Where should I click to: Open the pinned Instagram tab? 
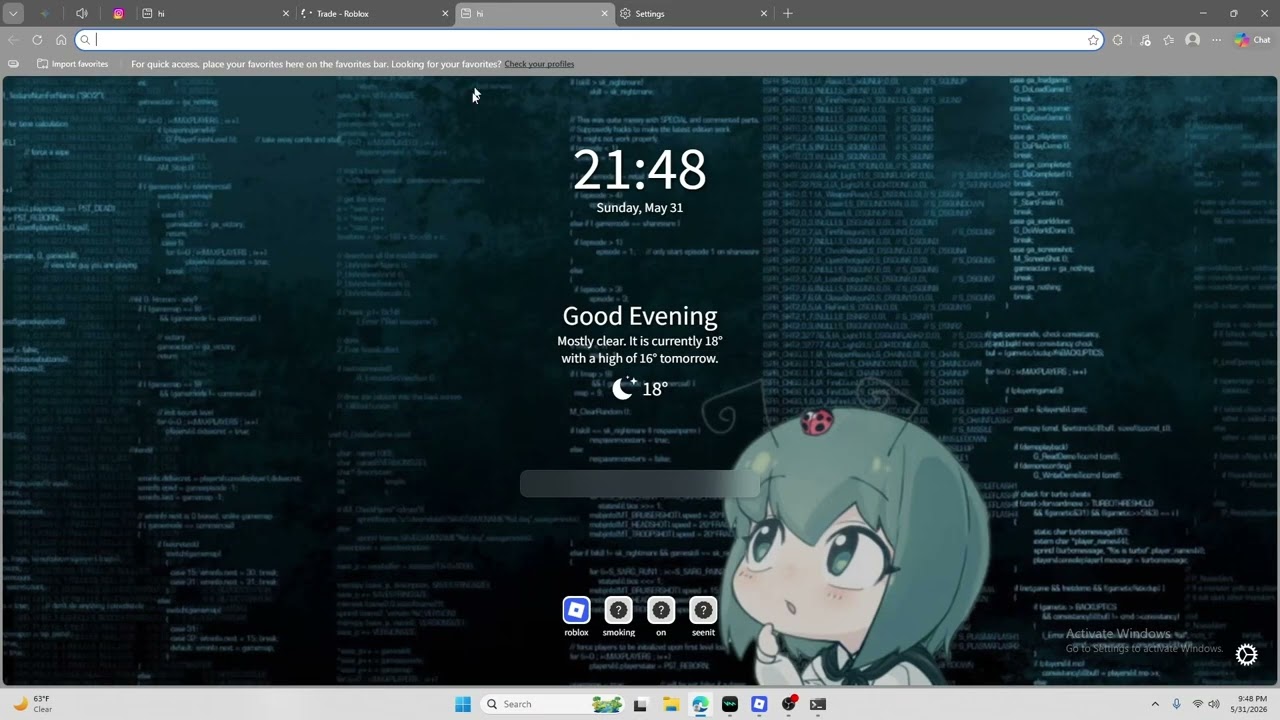click(118, 14)
